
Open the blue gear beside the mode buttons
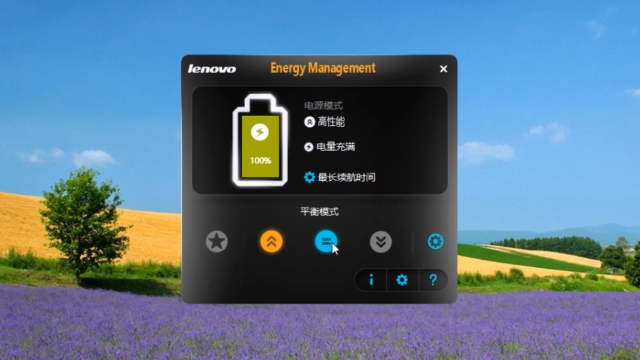coord(436,242)
